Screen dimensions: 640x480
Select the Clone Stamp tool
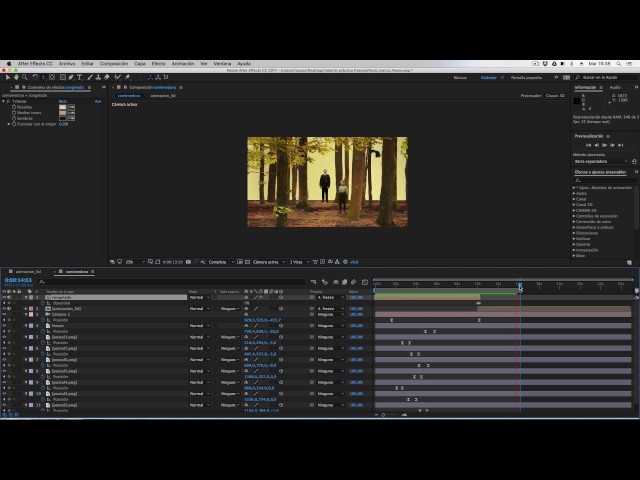[98, 77]
